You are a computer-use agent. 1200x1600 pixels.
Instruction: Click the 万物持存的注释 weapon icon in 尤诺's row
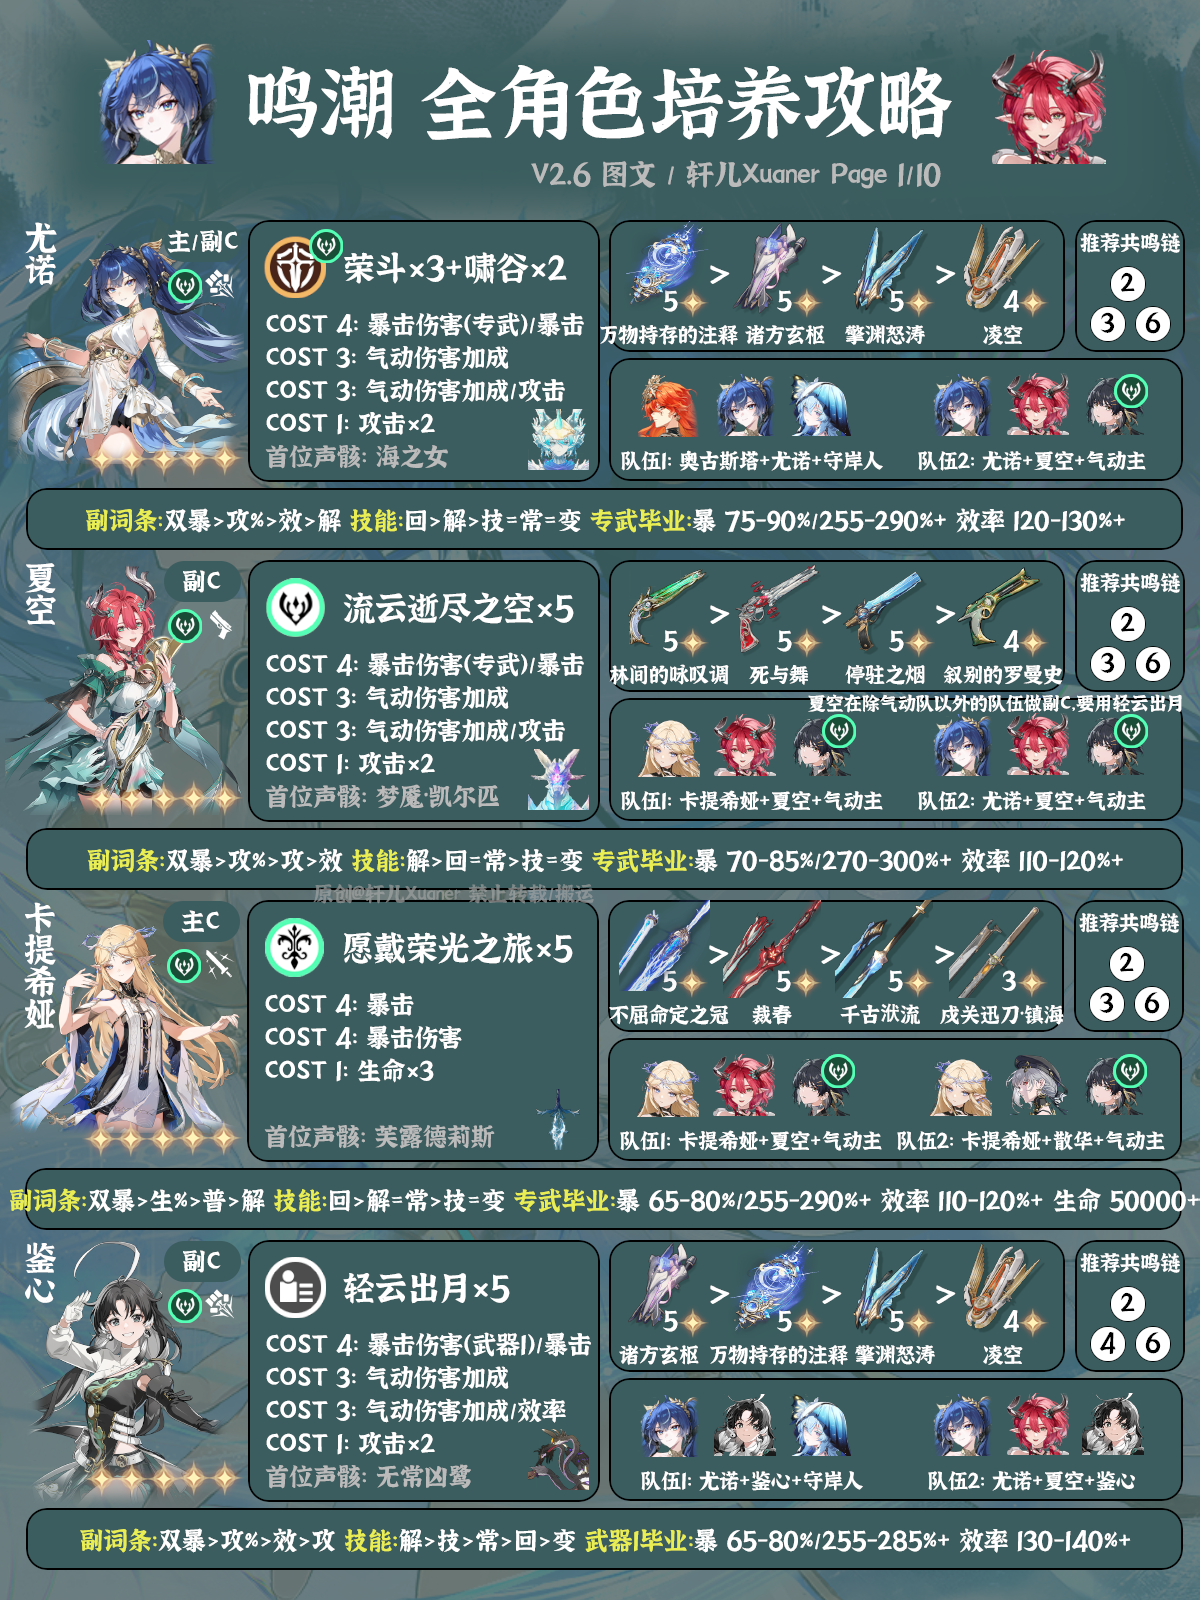(667, 268)
